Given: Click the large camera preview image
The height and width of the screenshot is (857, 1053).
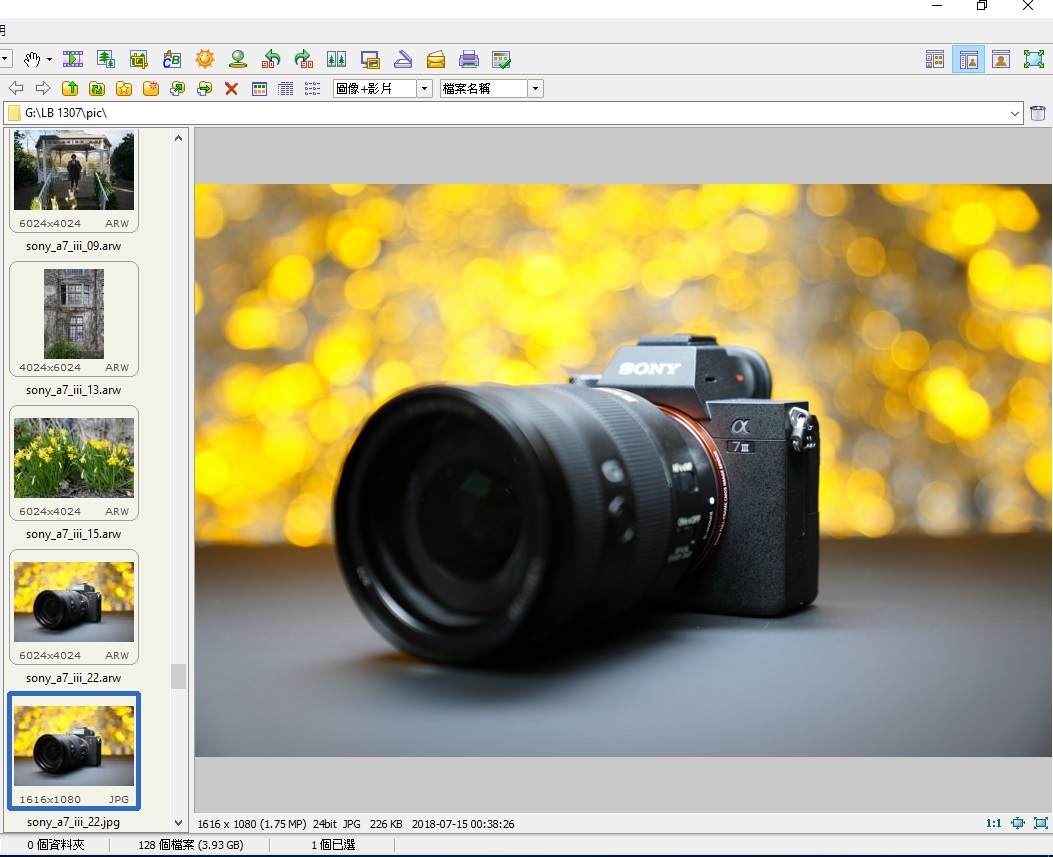Looking at the screenshot, I should click(x=623, y=470).
